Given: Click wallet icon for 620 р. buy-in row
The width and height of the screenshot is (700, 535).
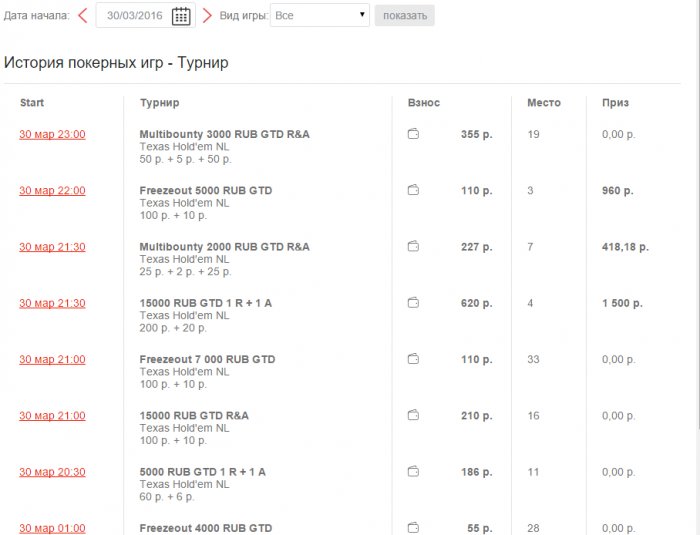Looking at the screenshot, I should click(x=413, y=303).
